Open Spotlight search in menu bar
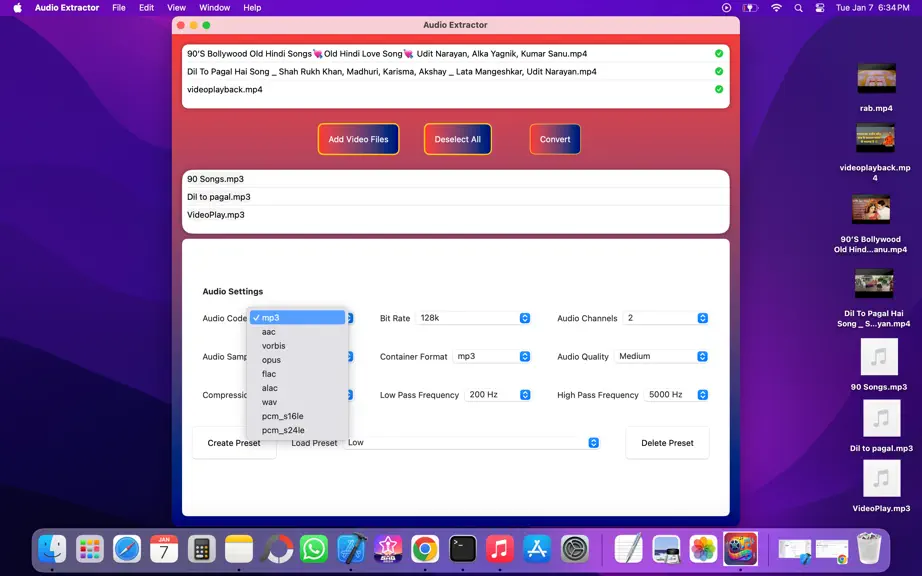This screenshot has height=576, width=922. 798,8
